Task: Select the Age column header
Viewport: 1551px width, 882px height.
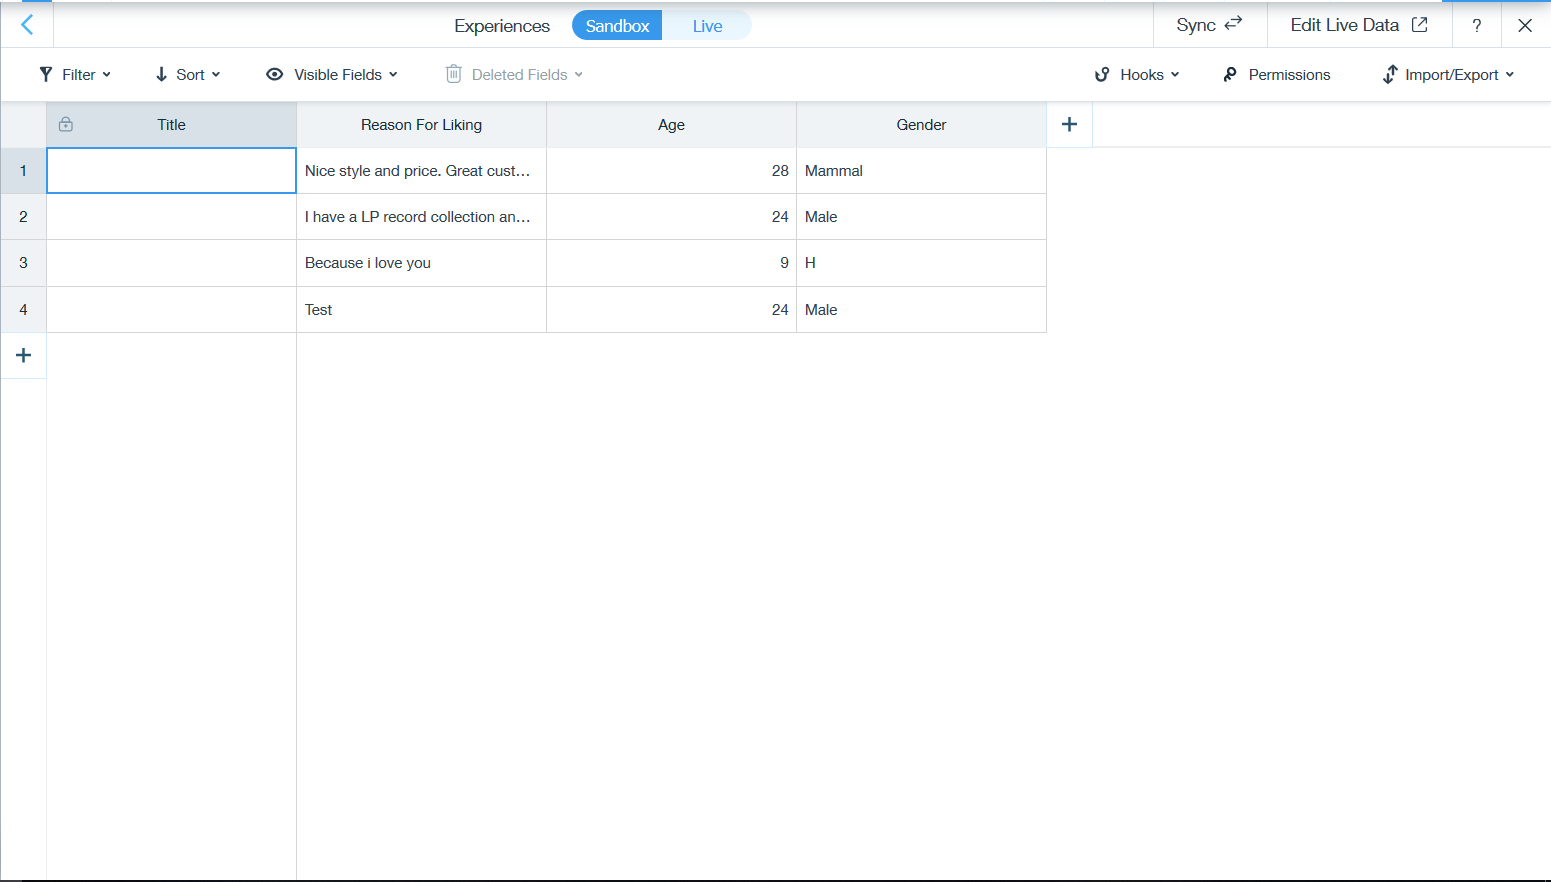Action: (x=671, y=125)
